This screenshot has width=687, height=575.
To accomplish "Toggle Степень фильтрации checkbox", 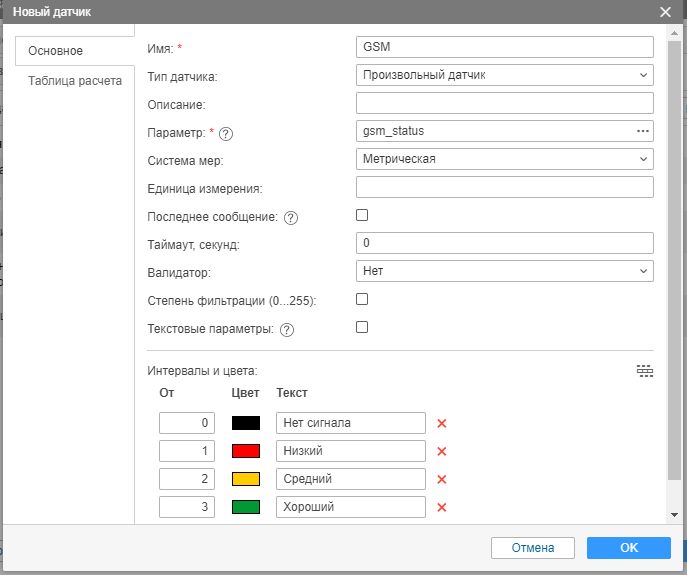I will (x=362, y=299).
